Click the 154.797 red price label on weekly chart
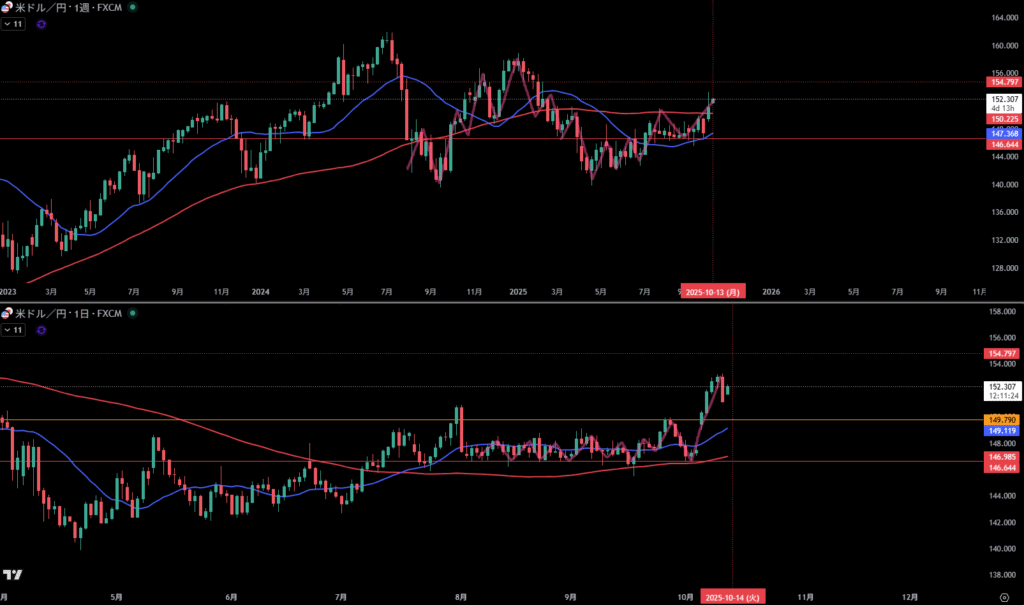Image resolution: width=1024 pixels, height=605 pixels. pyautogui.click(x=1002, y=81)
